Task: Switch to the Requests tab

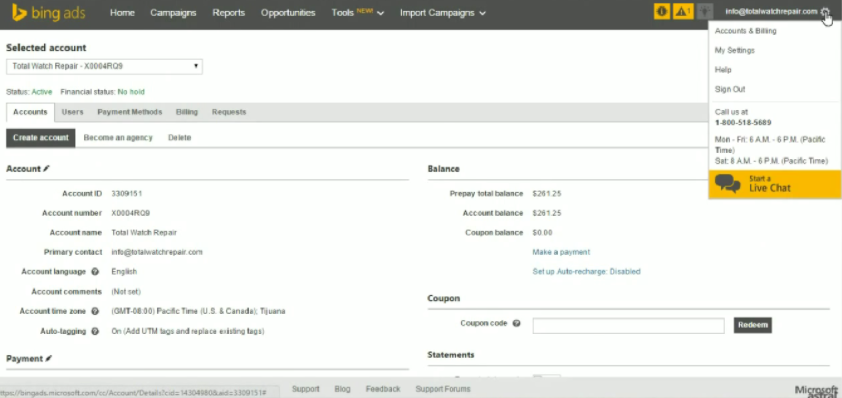Action: 229,112
